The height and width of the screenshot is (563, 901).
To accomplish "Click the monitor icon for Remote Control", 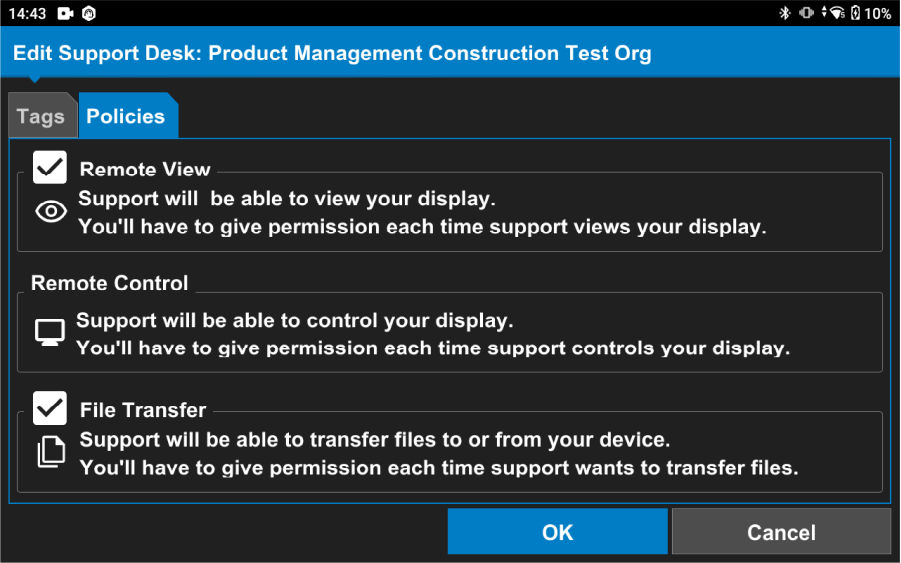I will 50,333.
